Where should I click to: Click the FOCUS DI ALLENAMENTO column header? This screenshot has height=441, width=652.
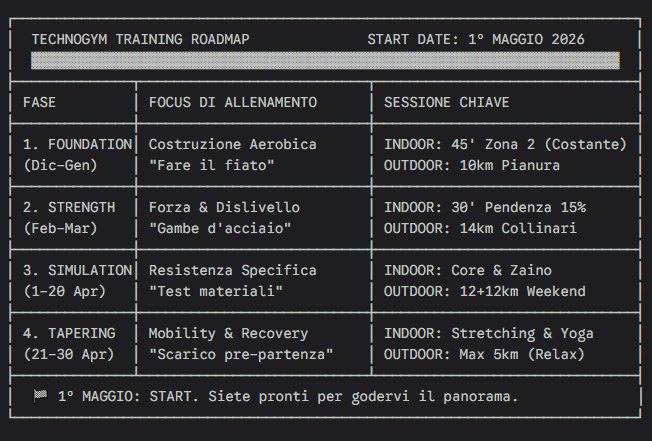(x=233, y=103)
